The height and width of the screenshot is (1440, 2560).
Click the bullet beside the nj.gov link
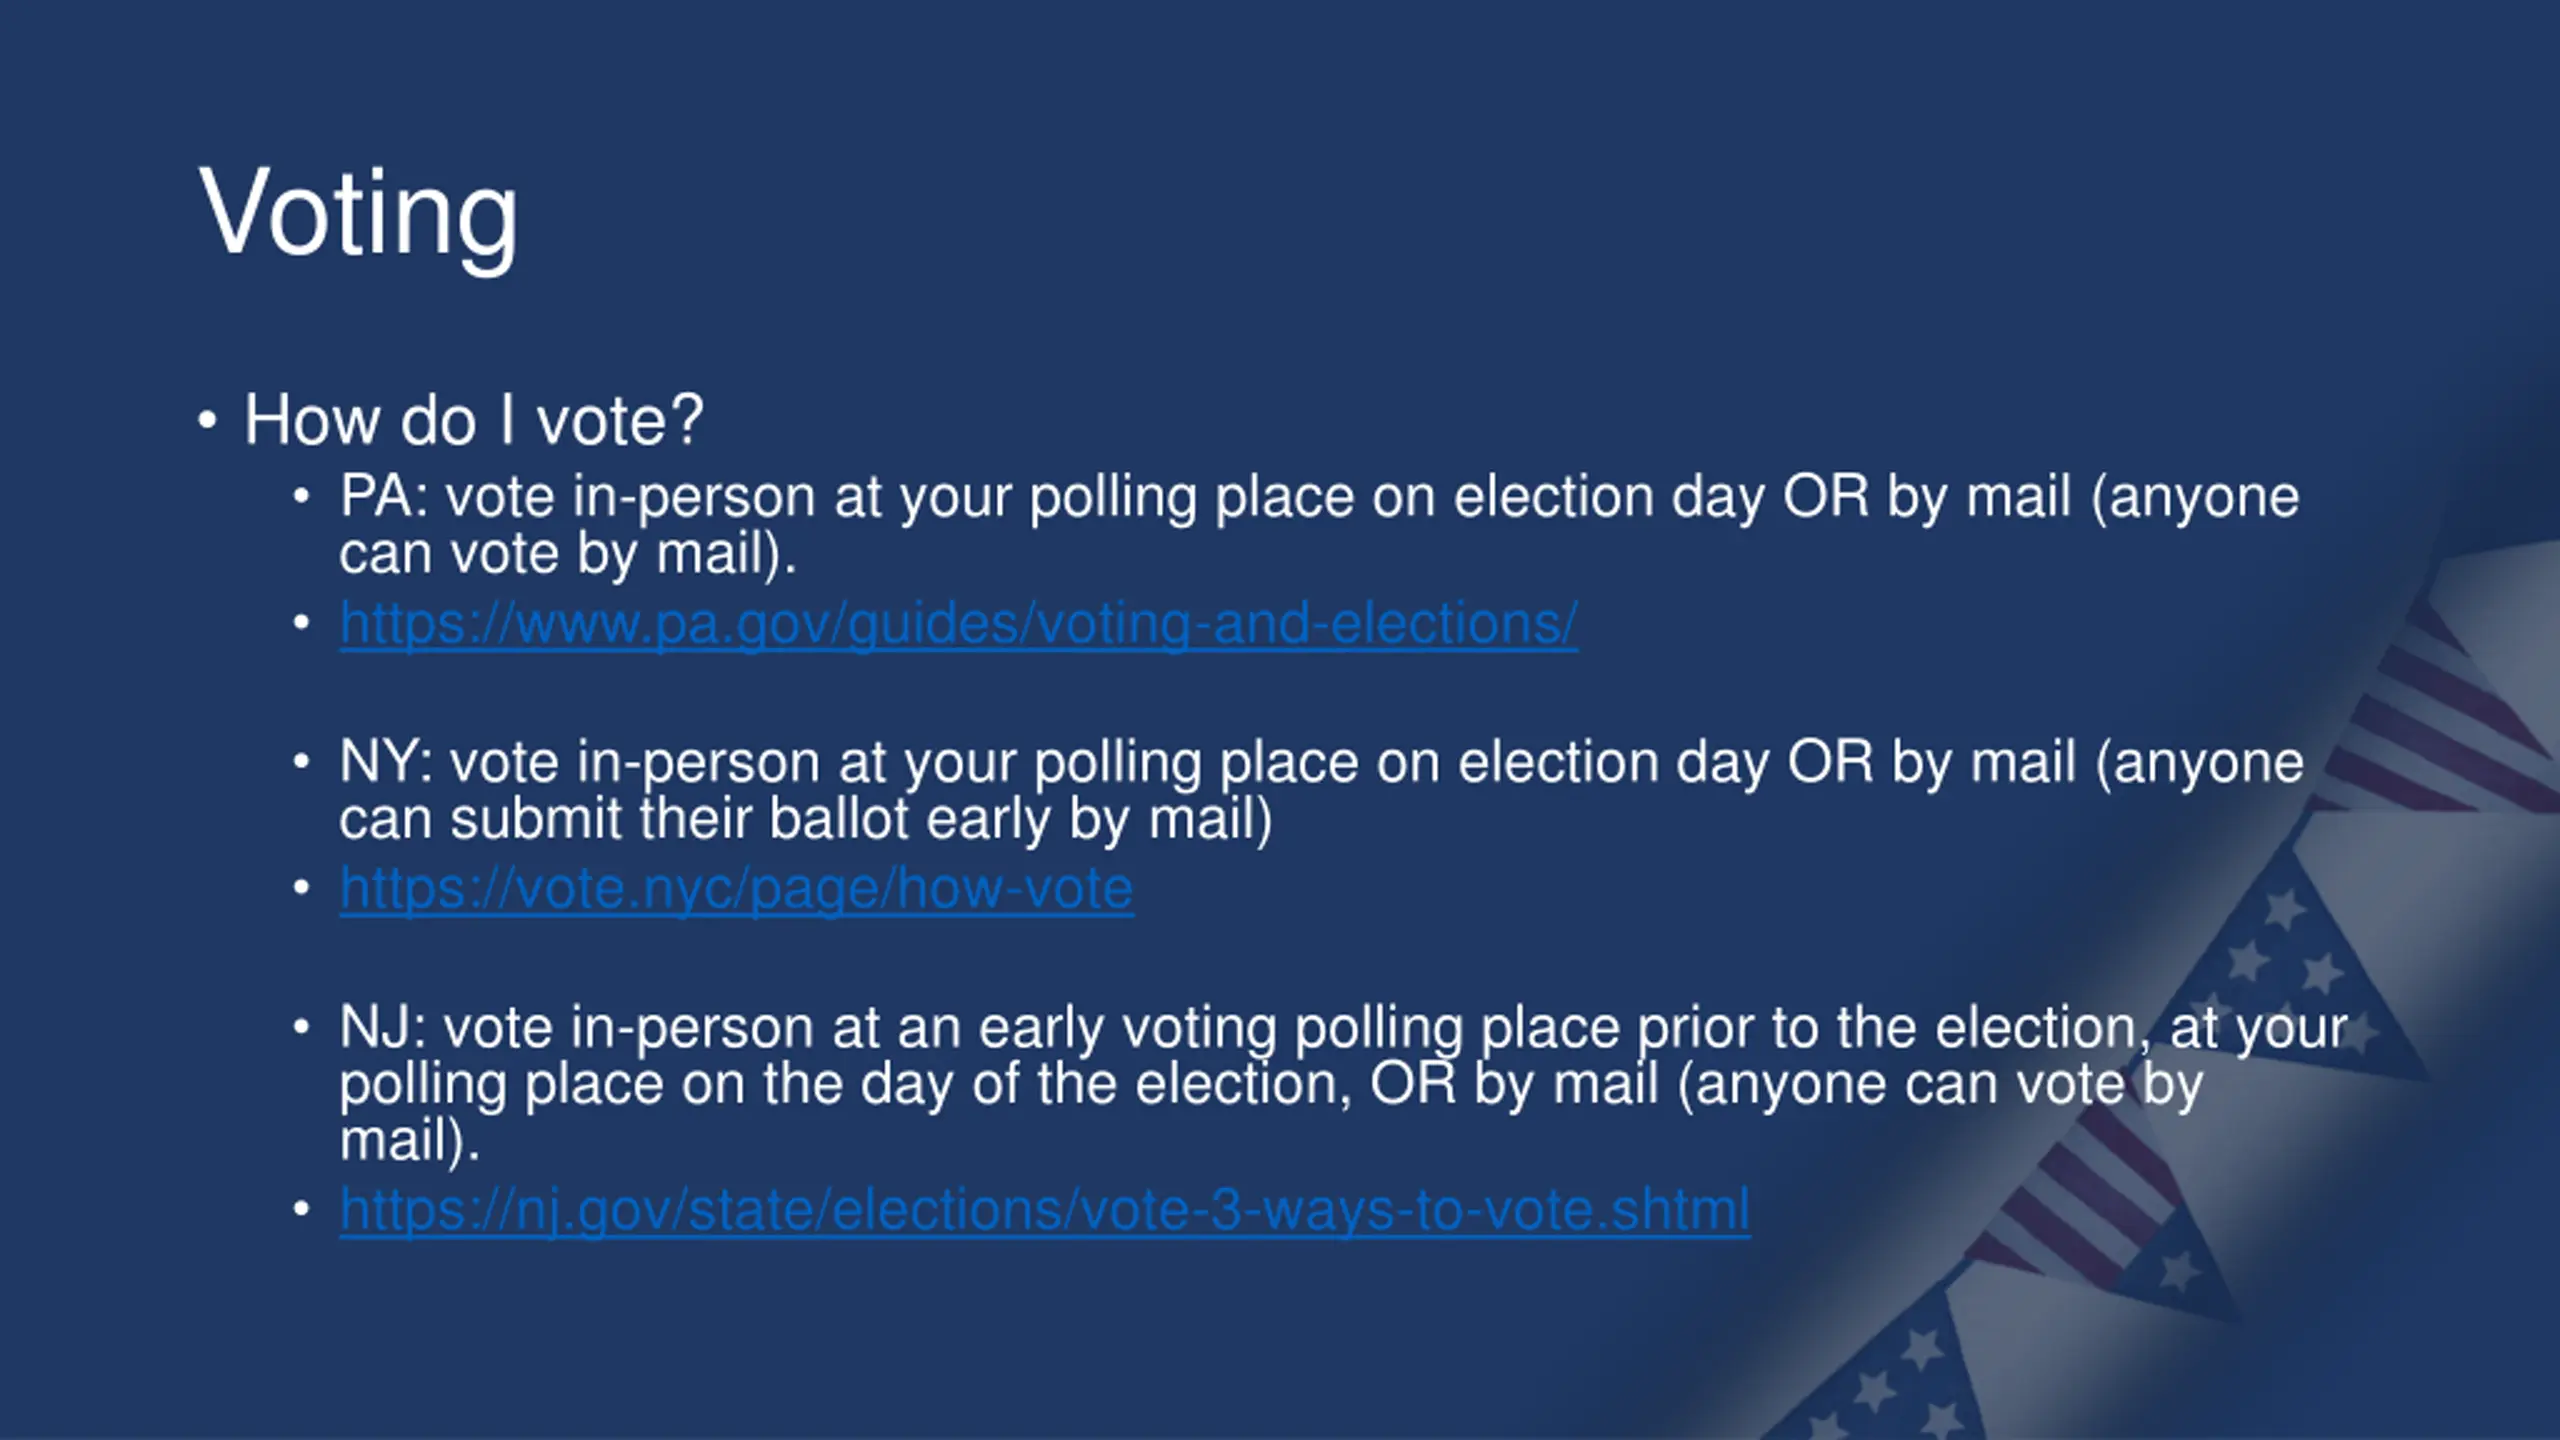[x=302, y=1209]
